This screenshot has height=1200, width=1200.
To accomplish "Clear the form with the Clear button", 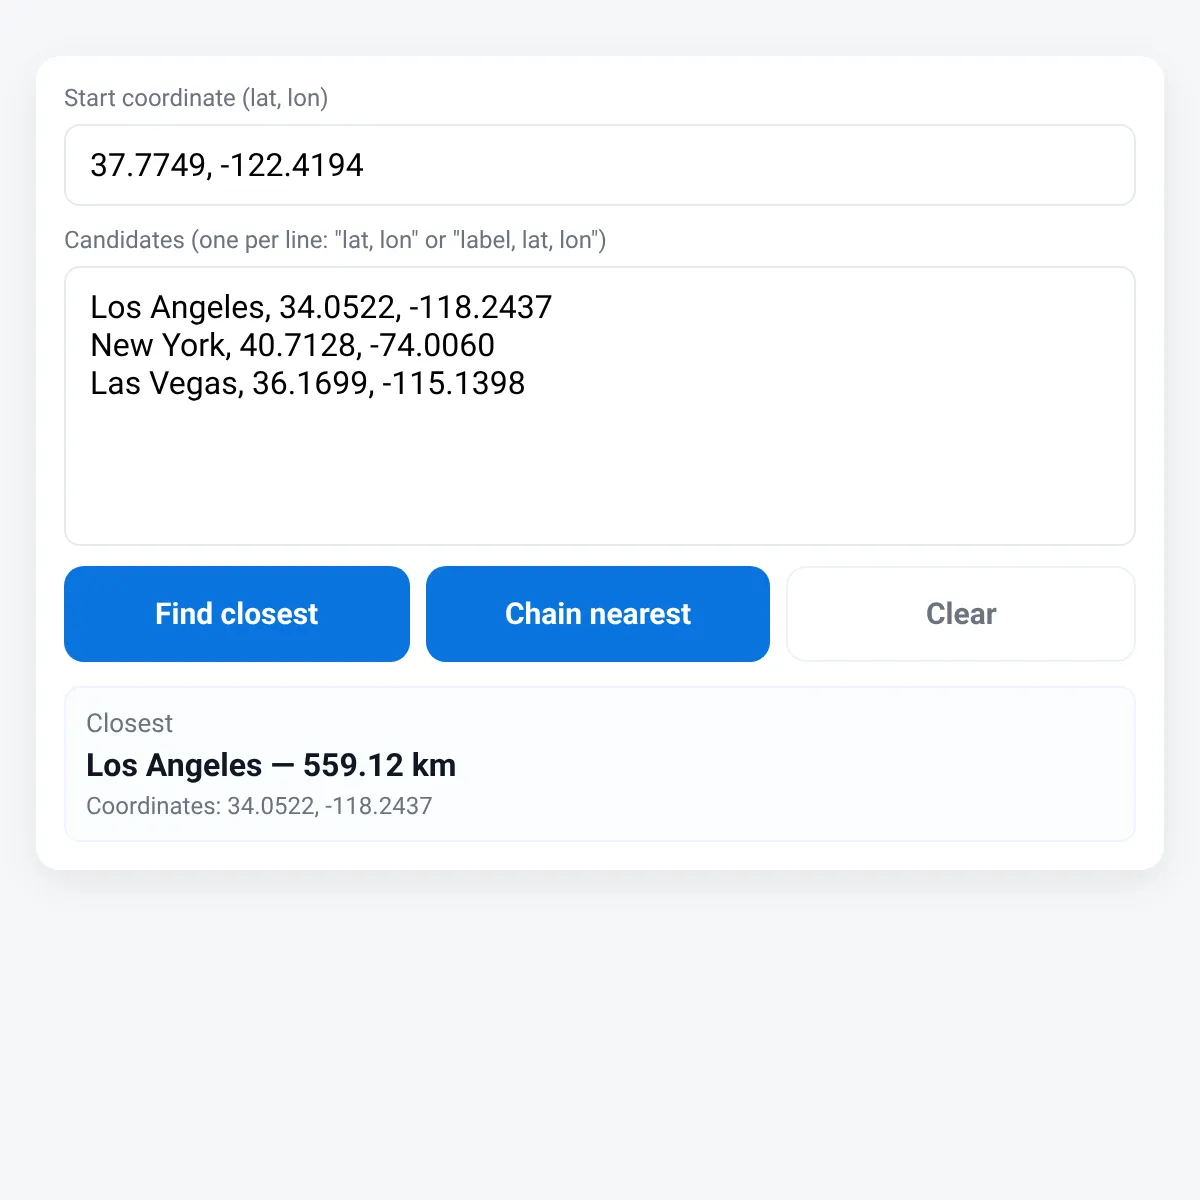I will (x=961, y=614).
